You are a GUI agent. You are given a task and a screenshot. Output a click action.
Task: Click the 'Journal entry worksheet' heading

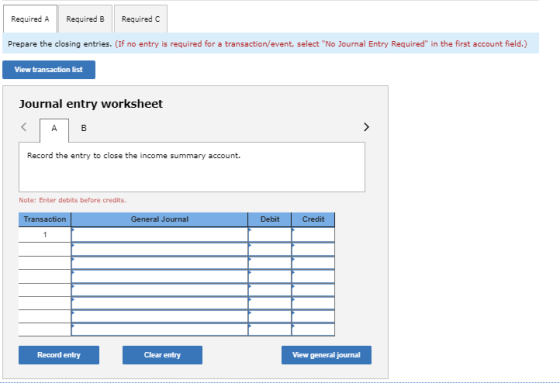tap(91, 104)
